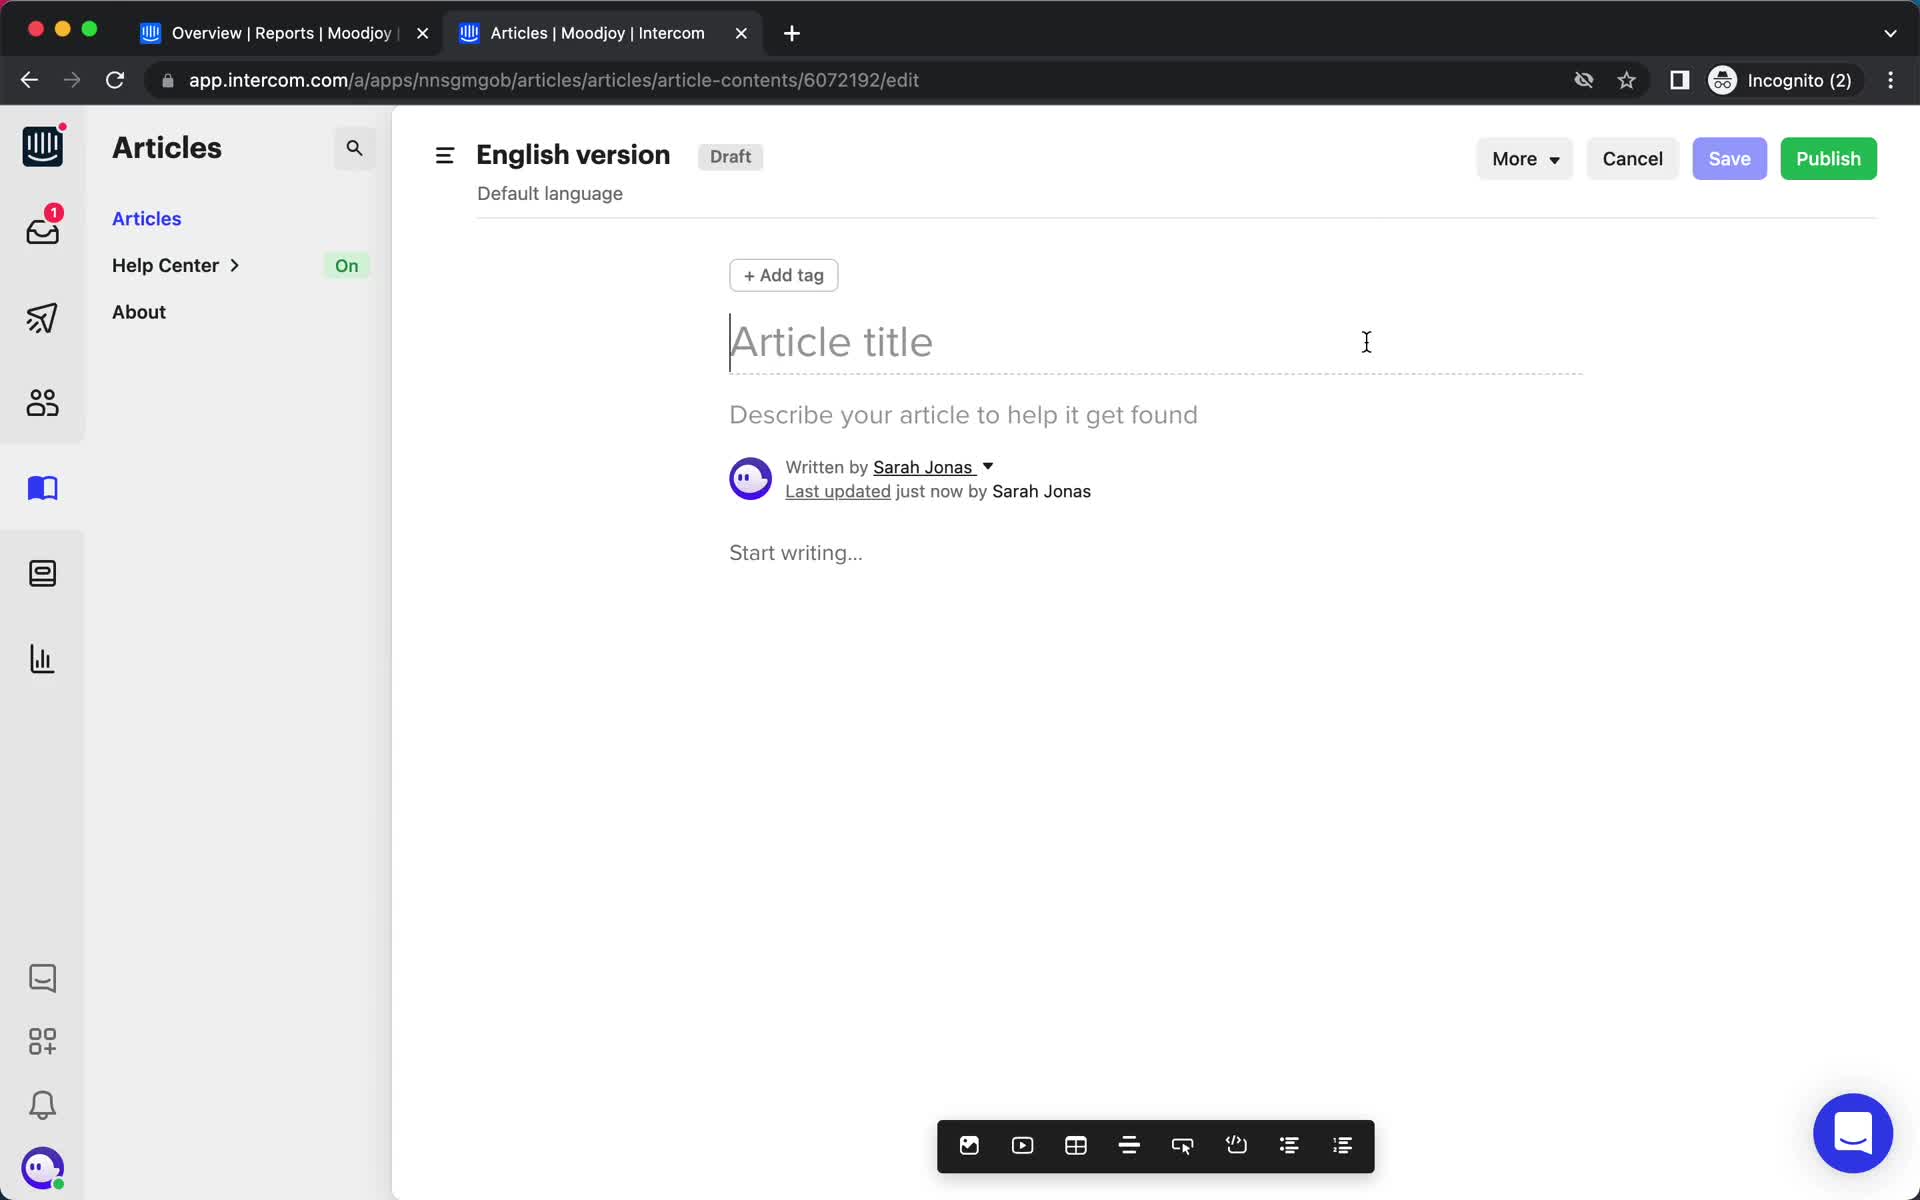The height and width of the screenshot is (1200, 1920).
Task: Click the text alignment icon
Action: (1128, 1145)
